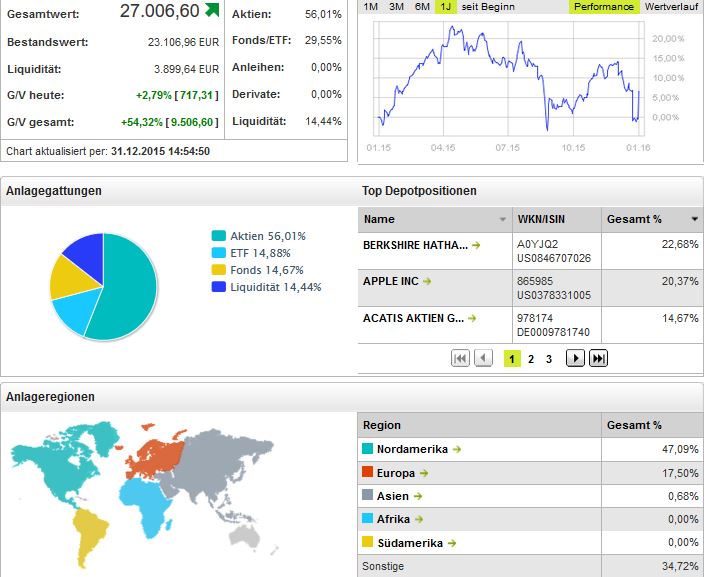This screenshot has height=577, width=706.
Task: Click the green arrow next to APPLE INC
Action: tap(427, 282)
